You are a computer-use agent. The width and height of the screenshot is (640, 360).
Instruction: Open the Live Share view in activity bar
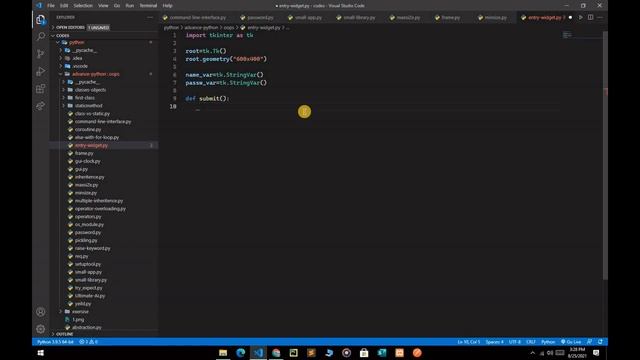[40, 106]
